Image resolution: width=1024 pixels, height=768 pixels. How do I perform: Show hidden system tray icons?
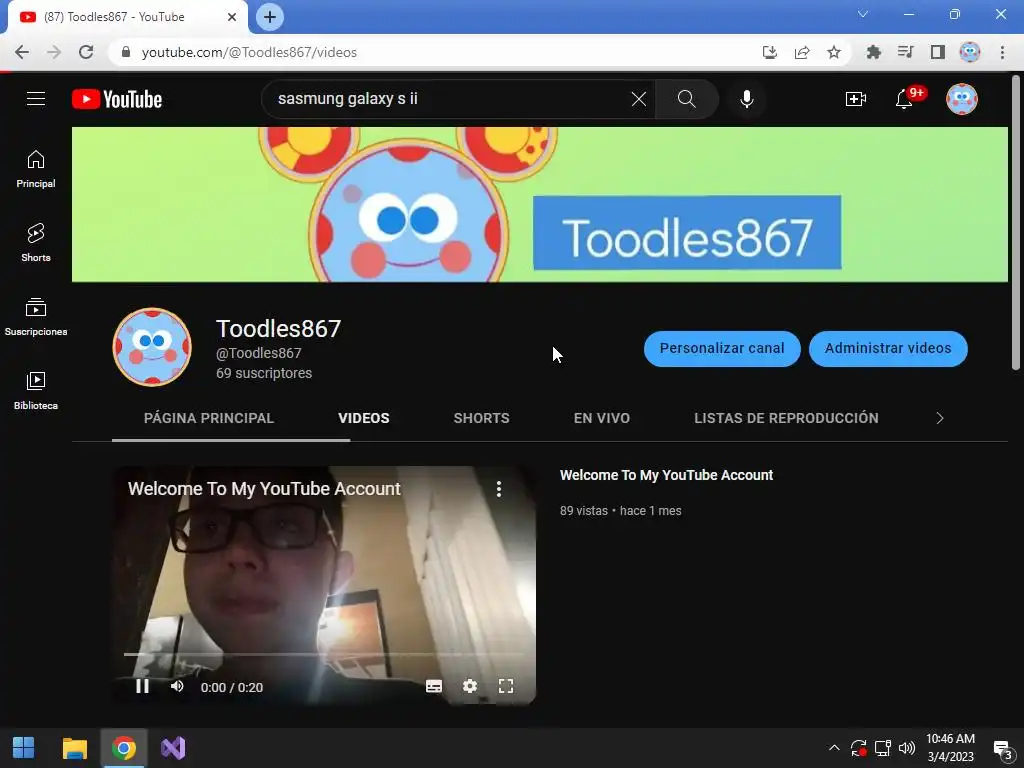pyautogui.click(x=834, y=748)
